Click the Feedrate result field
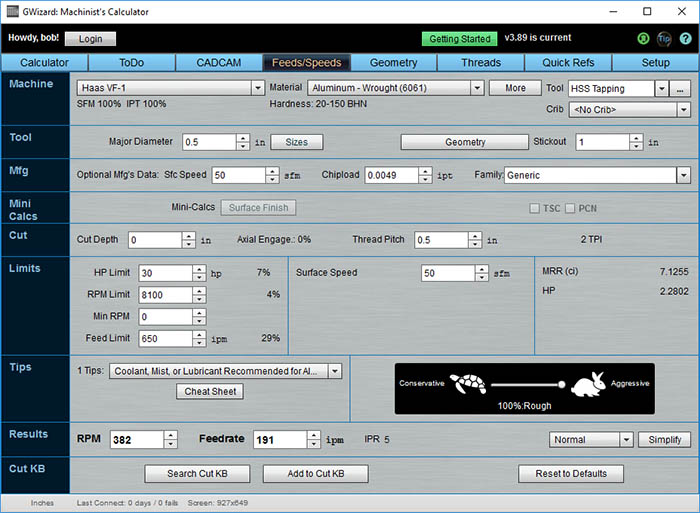700x513 pixels. 280,440
